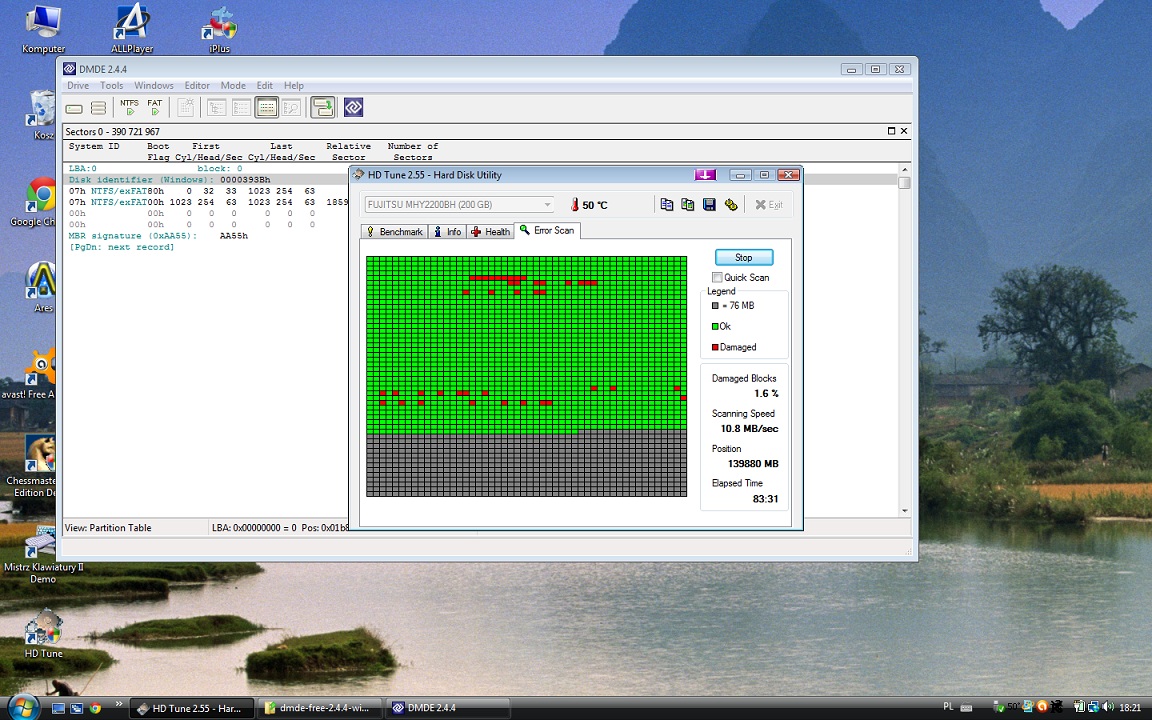Stop the running error scan
The height and width of the screenshot is (720, 1152).
pos(744,257)
